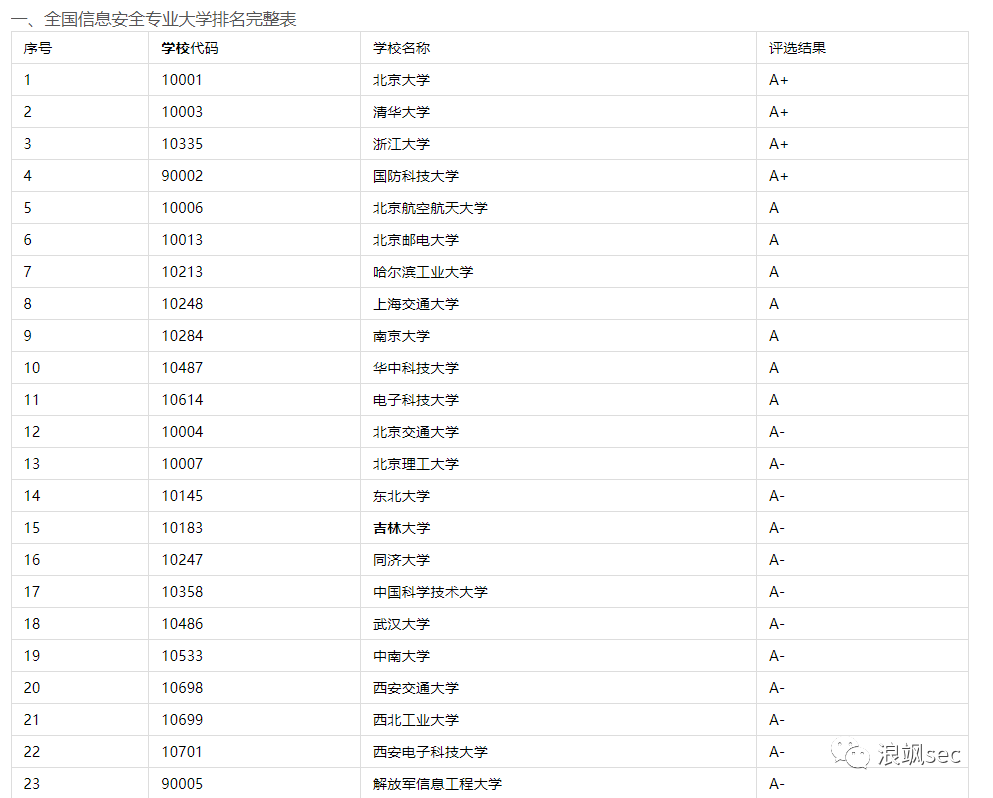Click school code 10358
The width and height of the screenshot is (993, 798).
click(182, 592)
